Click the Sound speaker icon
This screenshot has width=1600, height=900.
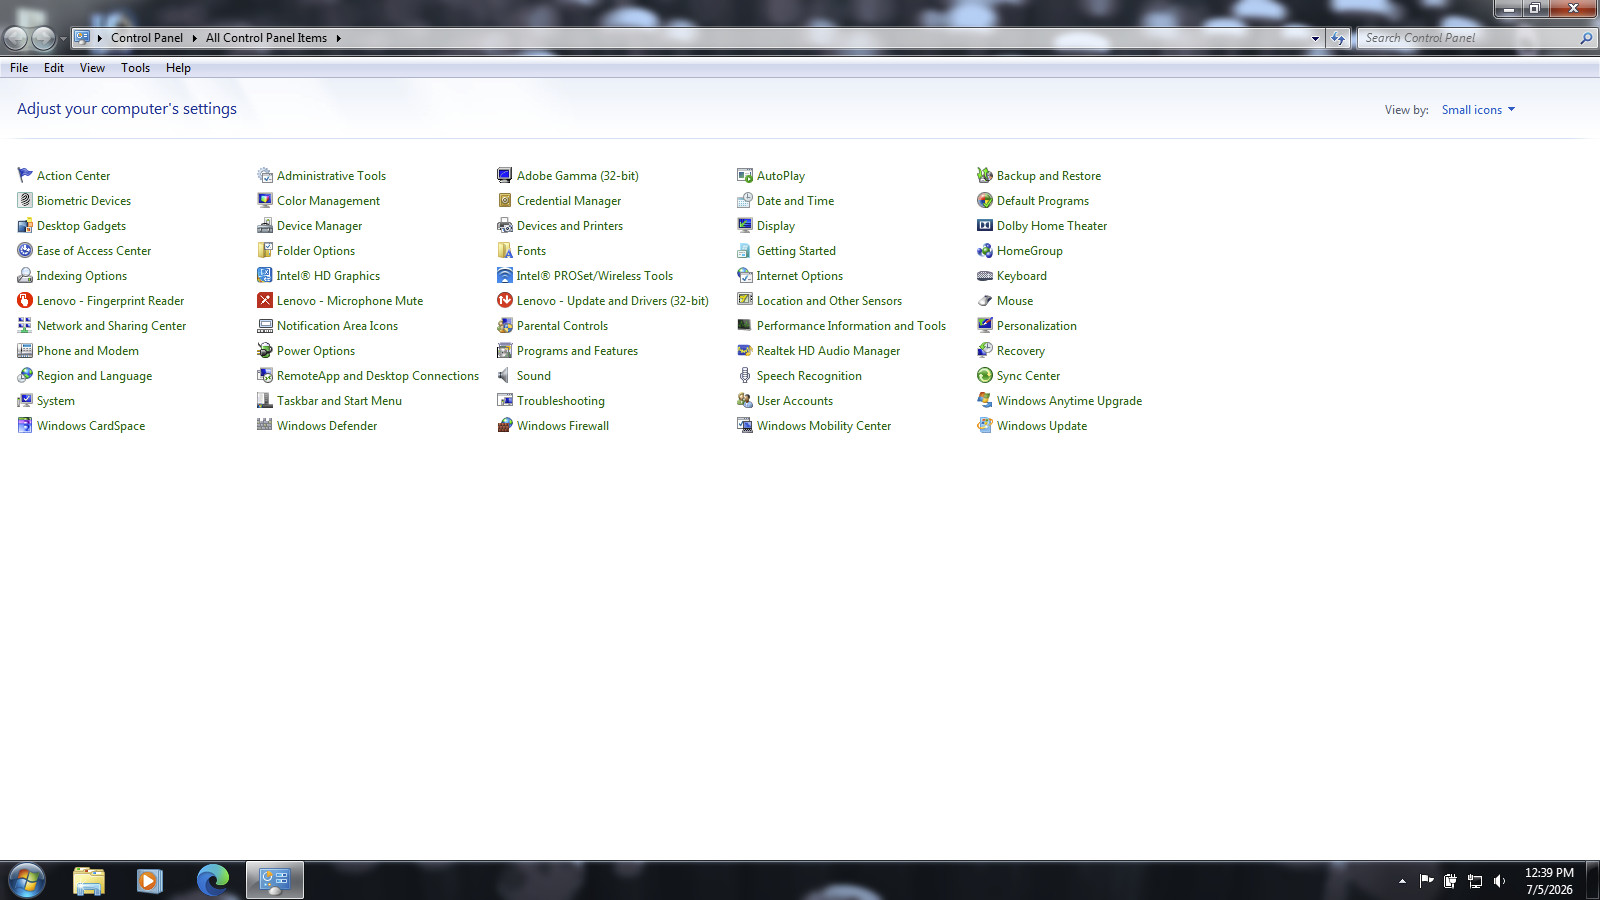[505, 375]
